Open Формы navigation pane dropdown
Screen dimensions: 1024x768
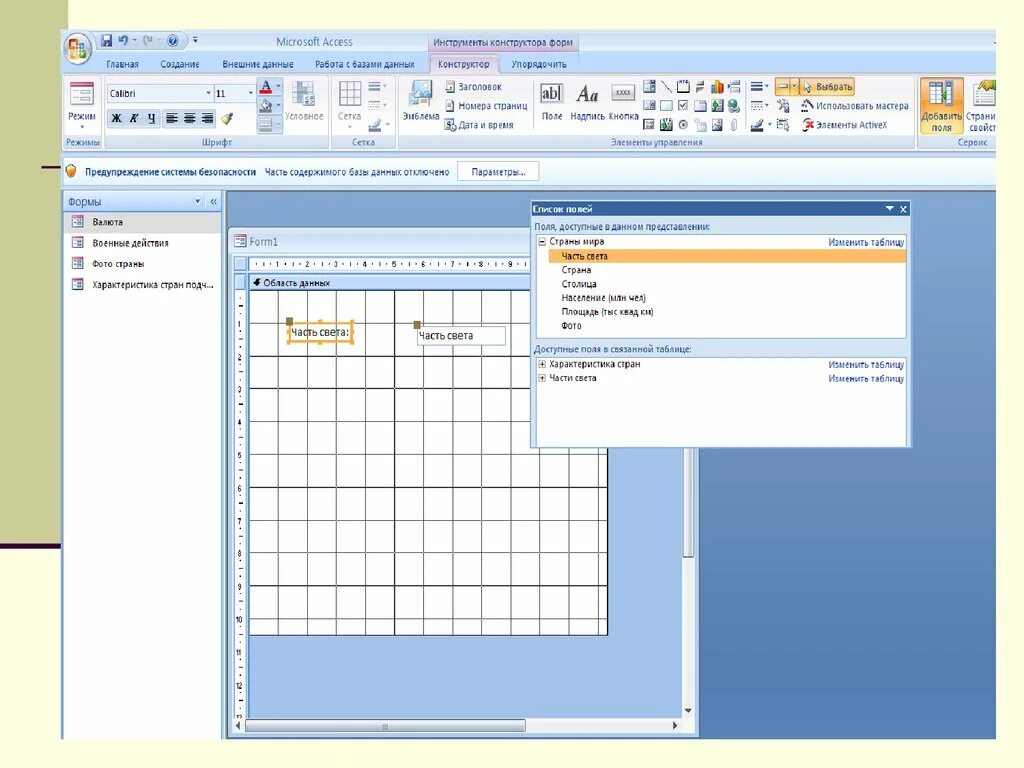click(197, 201)
